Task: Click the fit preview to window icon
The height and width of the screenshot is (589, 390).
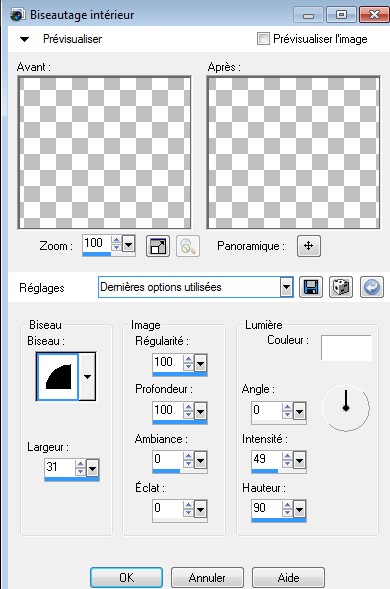Action: [158, 246]
